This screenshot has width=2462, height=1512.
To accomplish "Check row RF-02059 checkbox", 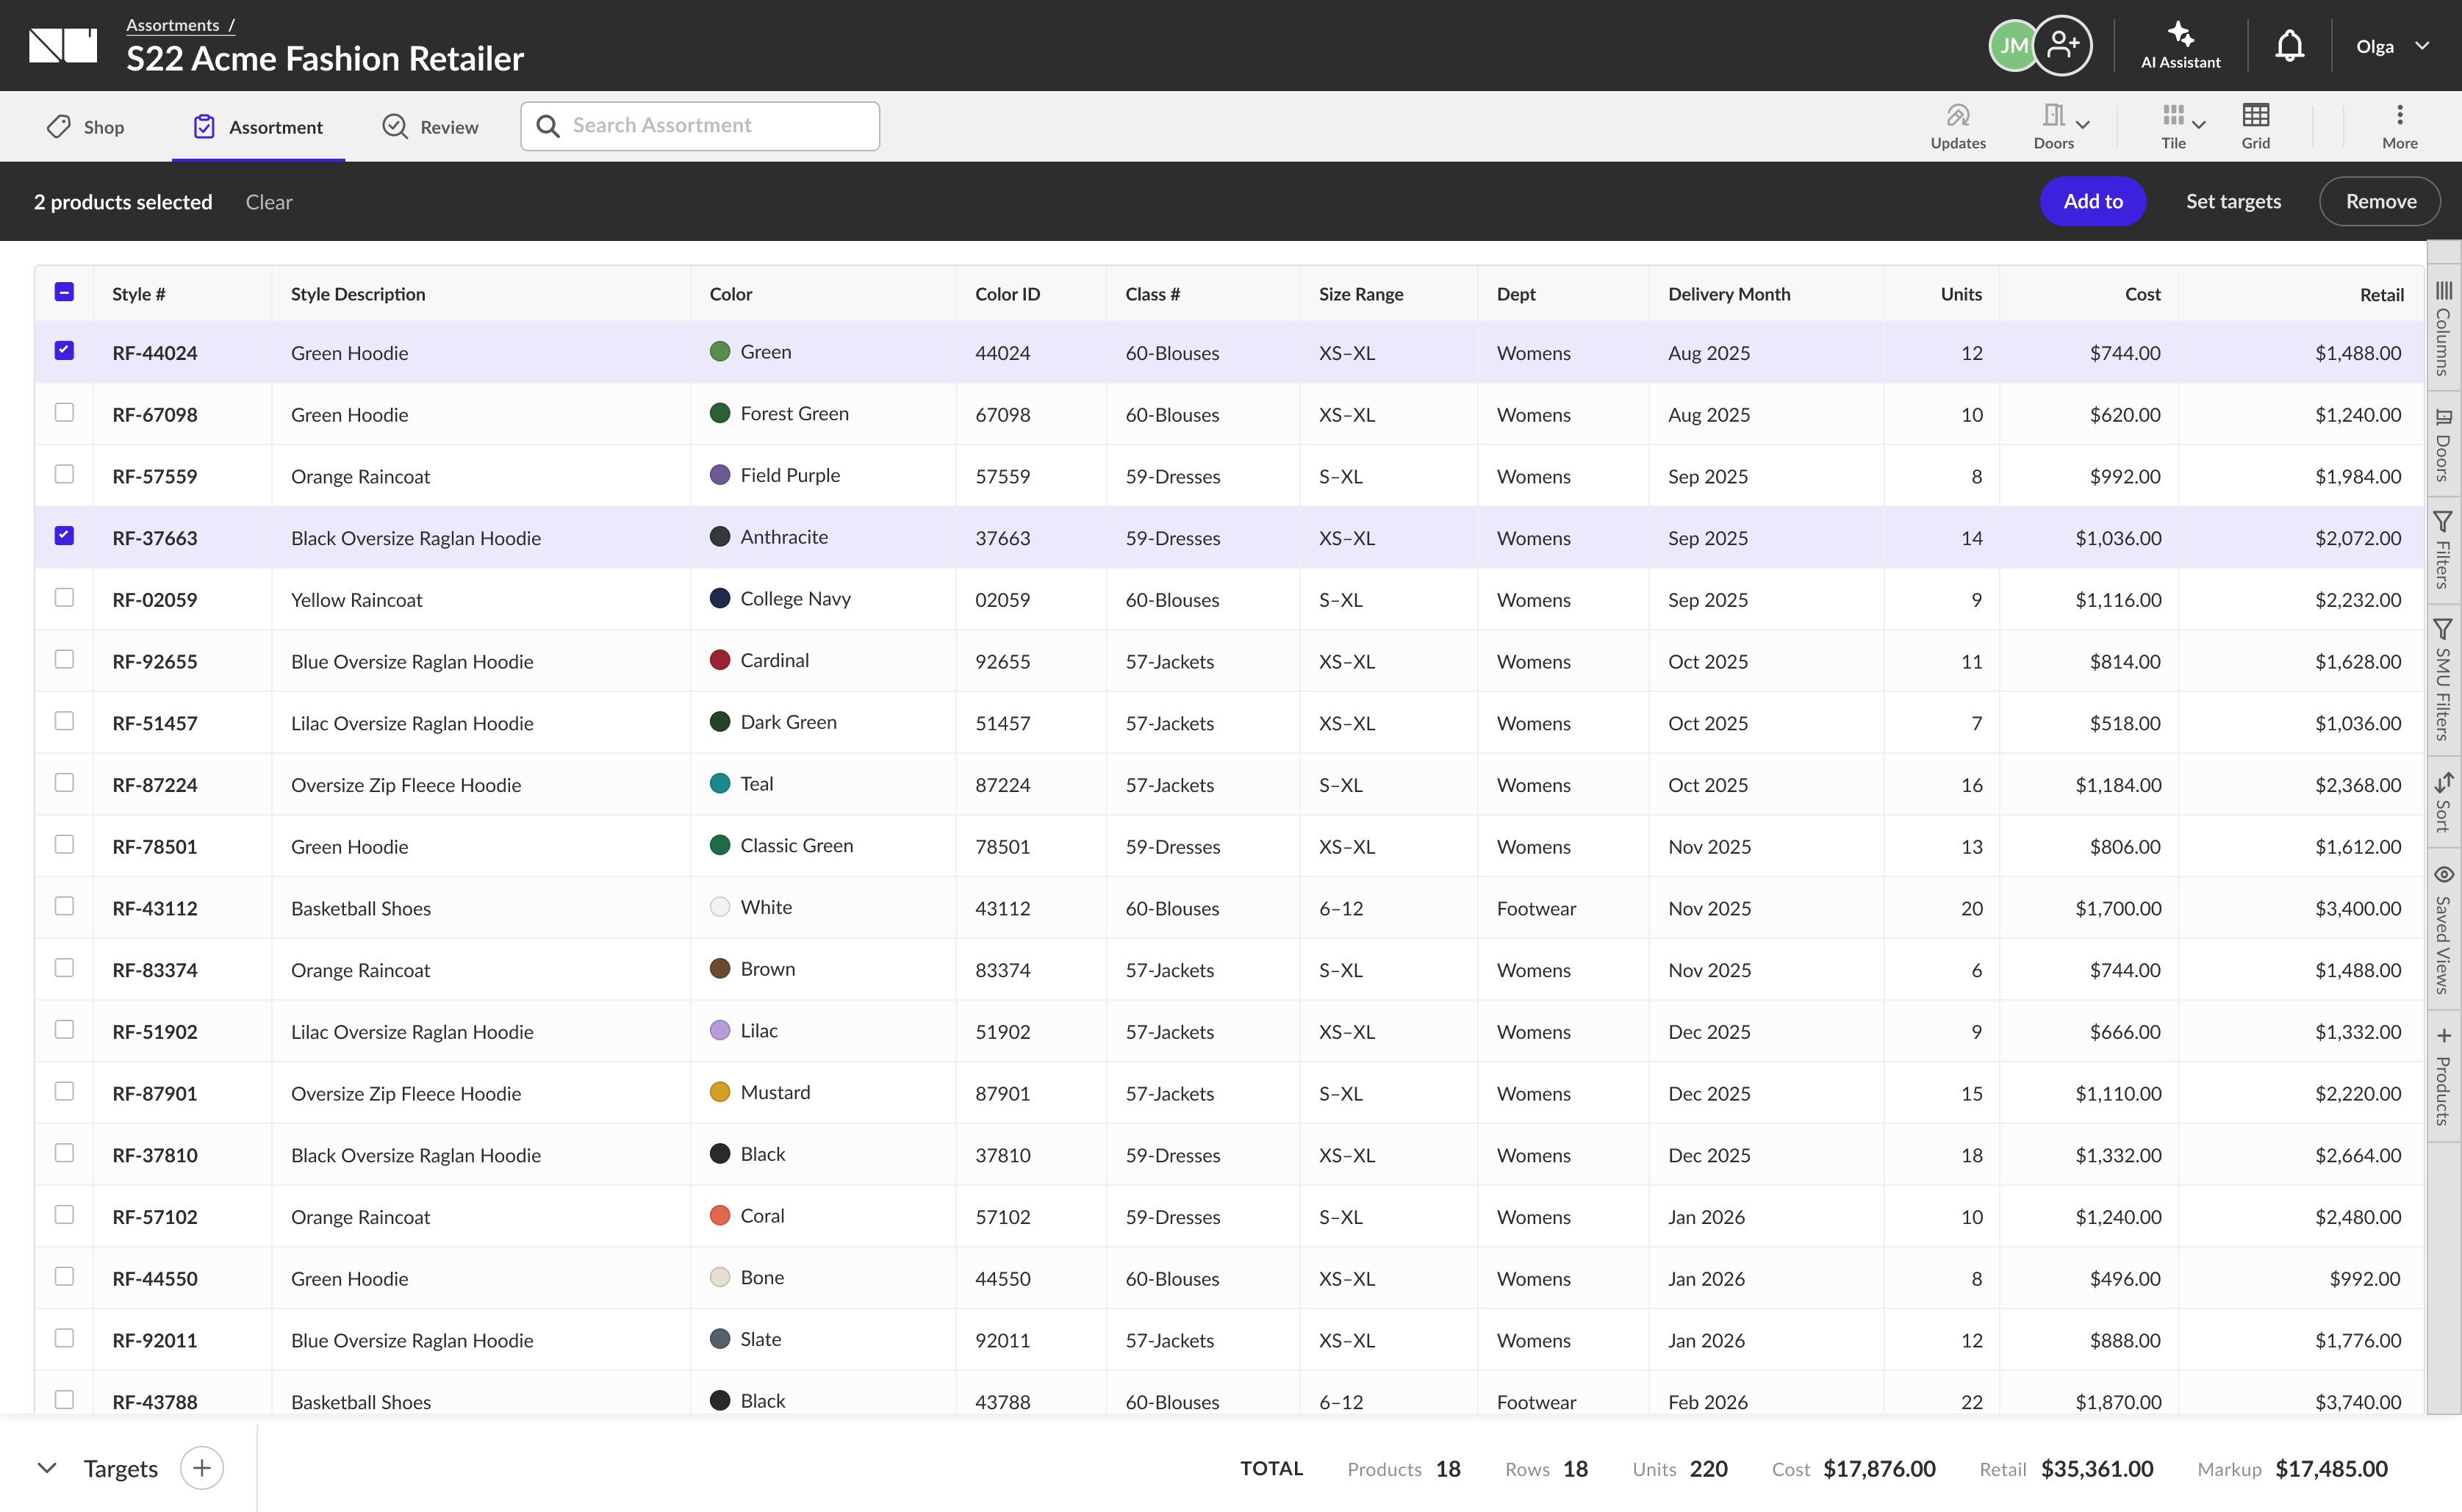I will (x=64, y=598).
